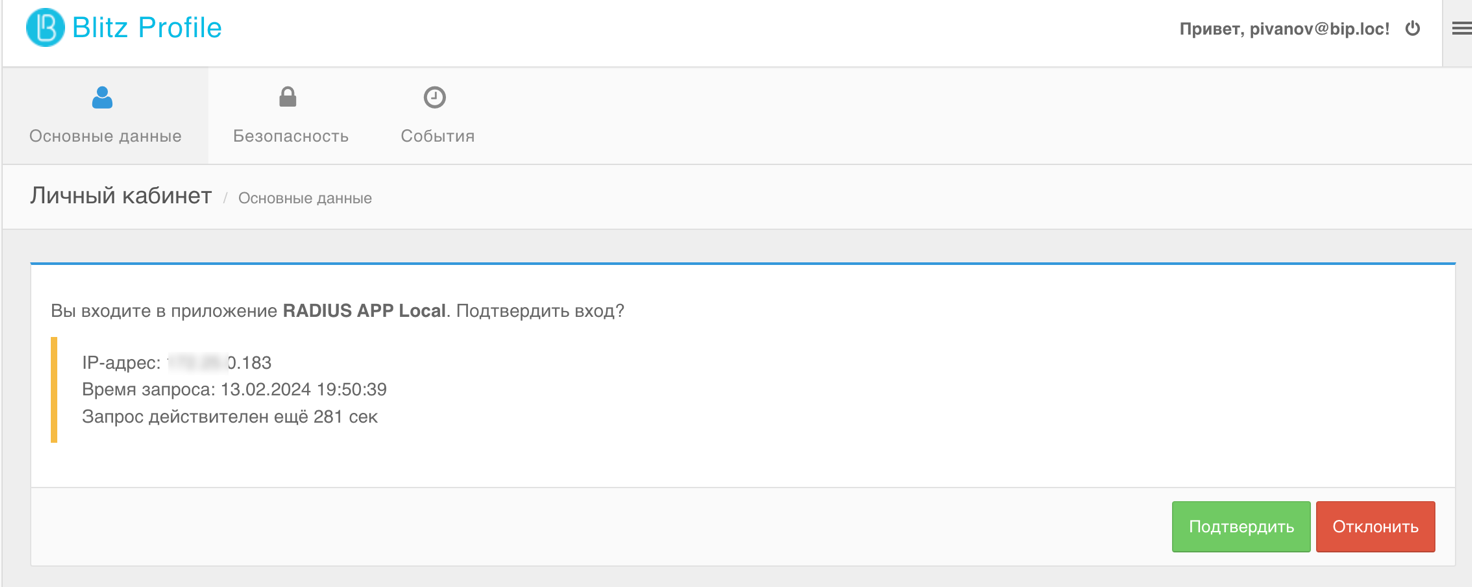Screen dimensions: 1472x587
Task: Click the IP-адрес line
Action: [x=177, y=363]
